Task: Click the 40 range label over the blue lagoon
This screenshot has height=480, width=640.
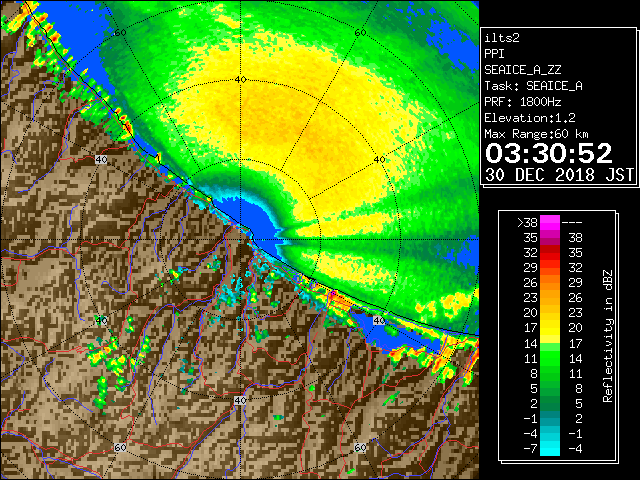Action: (379, 320)
